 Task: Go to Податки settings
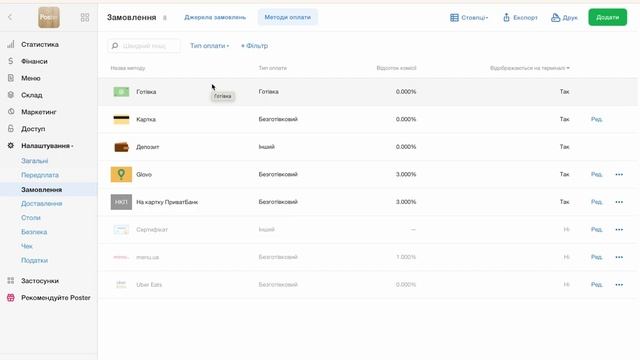35,260
